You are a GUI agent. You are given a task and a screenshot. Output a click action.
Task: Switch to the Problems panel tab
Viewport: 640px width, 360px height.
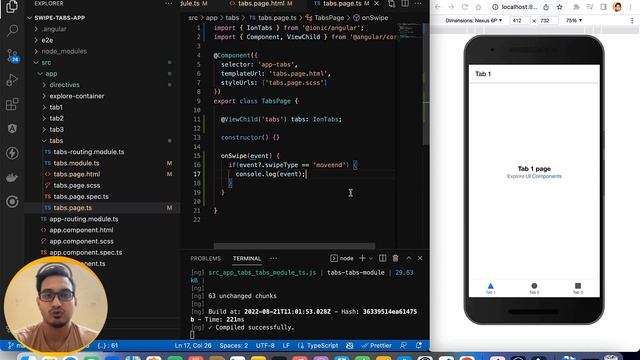pyautogui.click(x=205, y=258)
